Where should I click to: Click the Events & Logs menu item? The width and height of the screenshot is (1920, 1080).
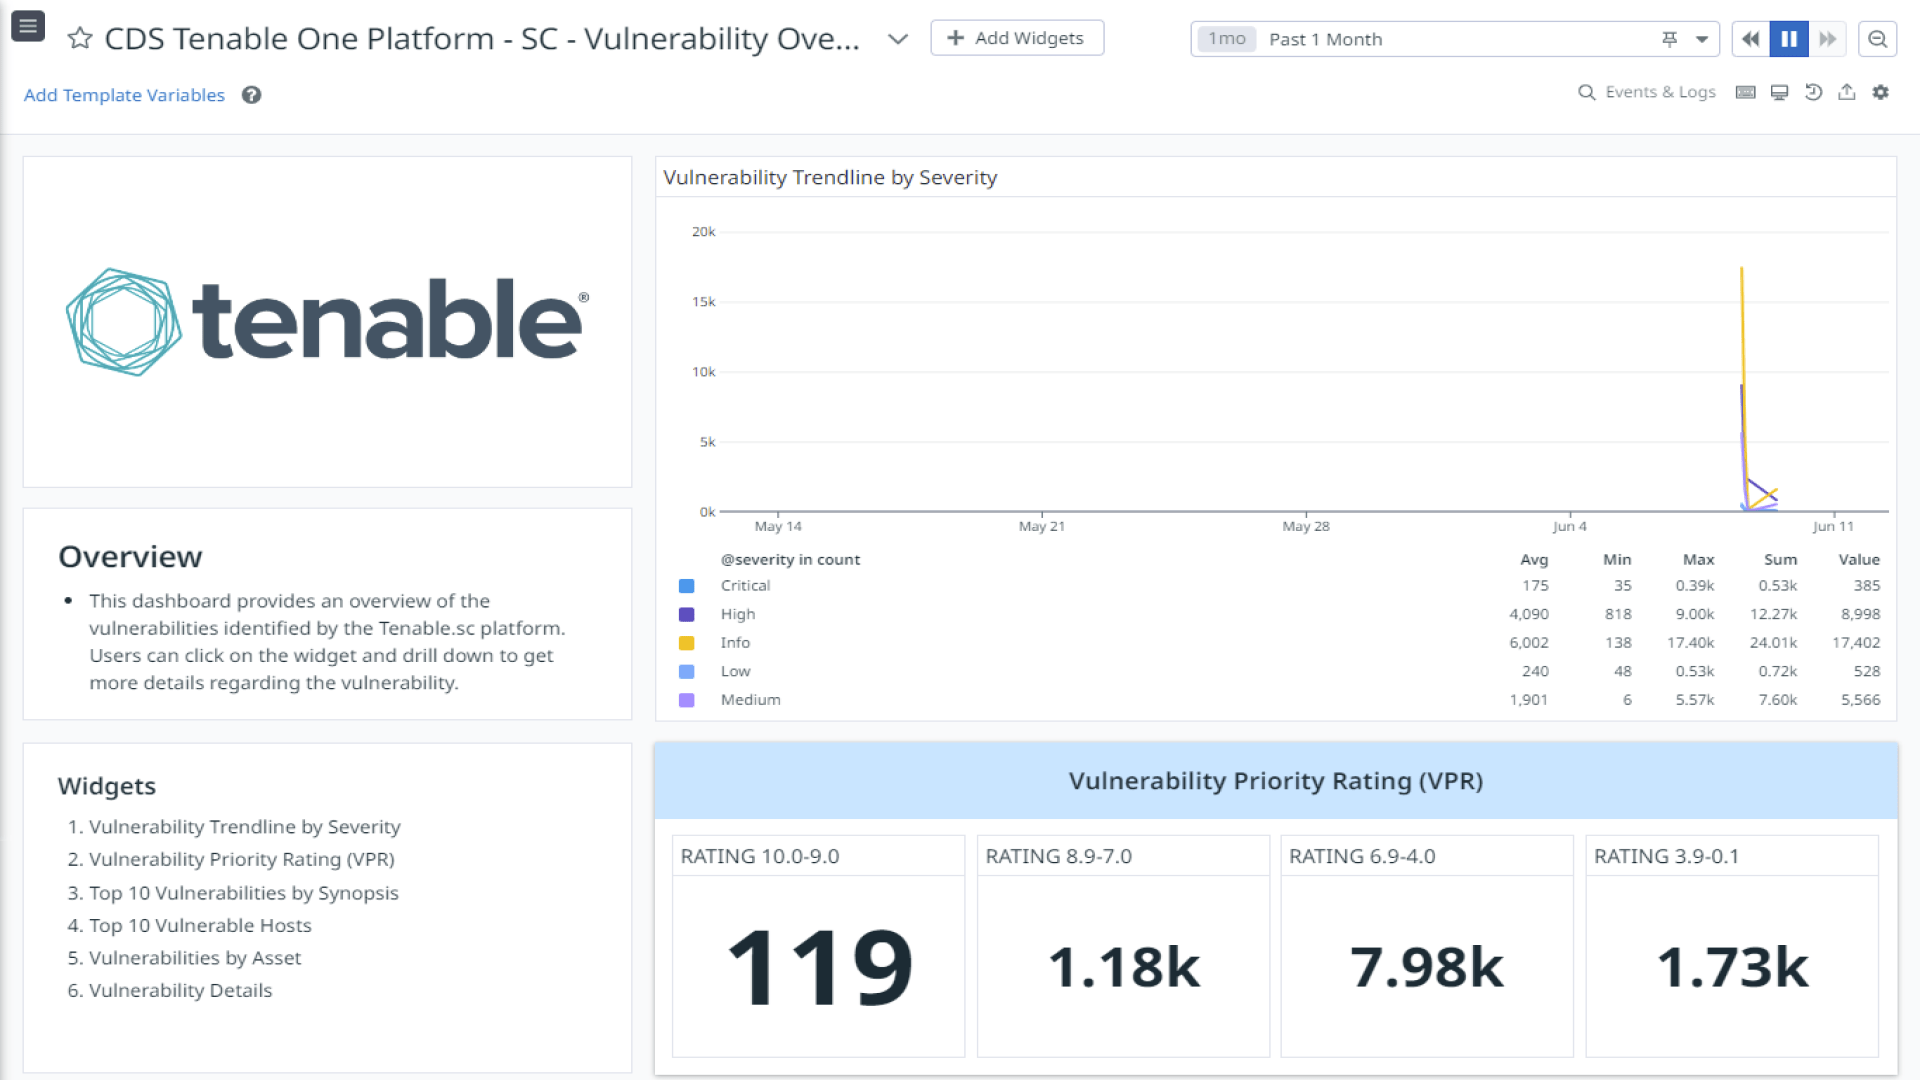[x=1661, y=92]
